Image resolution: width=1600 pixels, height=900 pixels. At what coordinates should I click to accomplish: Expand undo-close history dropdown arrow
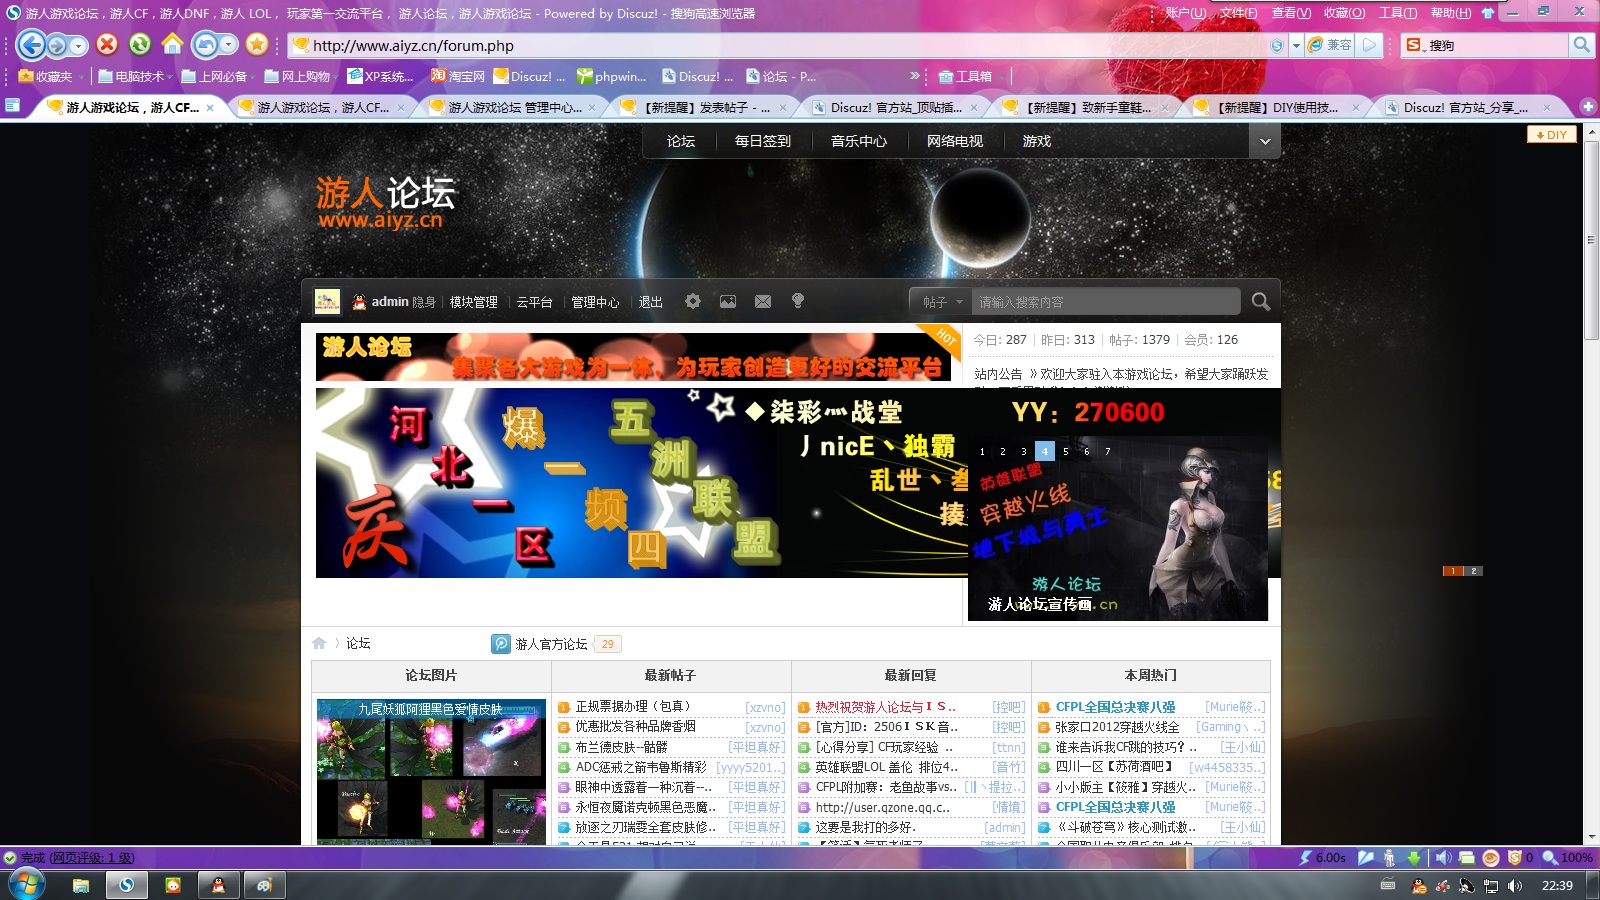click(x=229, y=45)
